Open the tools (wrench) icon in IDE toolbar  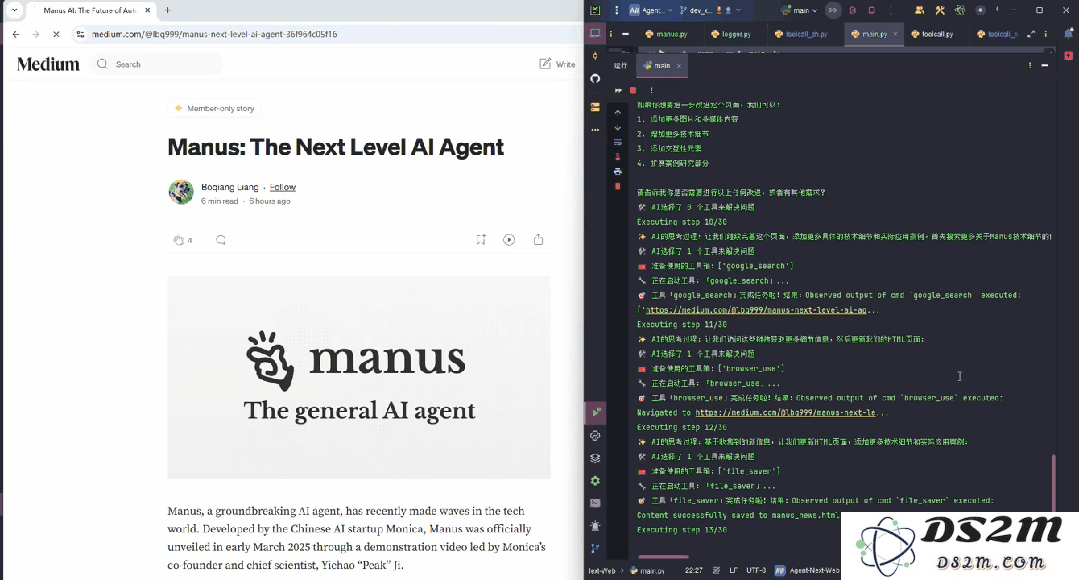pyautogui.click(x=939, y=10)
